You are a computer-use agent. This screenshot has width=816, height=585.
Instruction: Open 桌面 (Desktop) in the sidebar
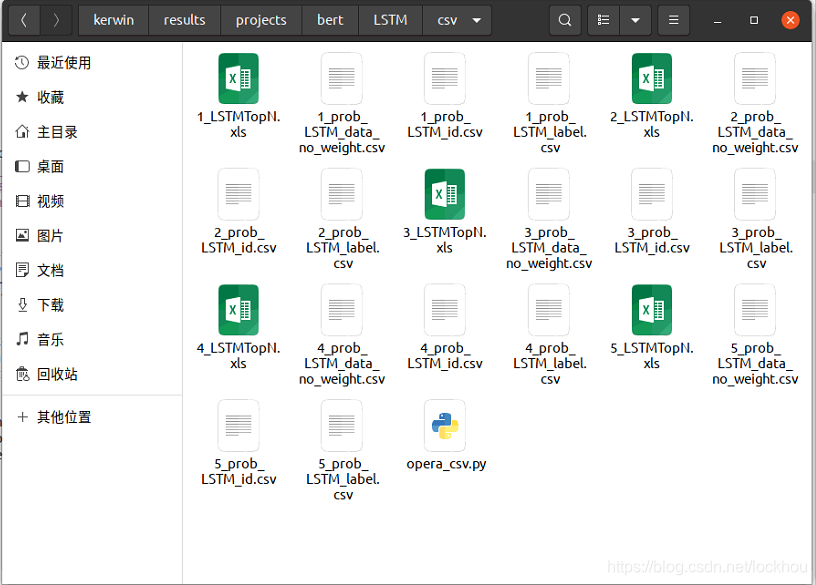tap(92, 167)
